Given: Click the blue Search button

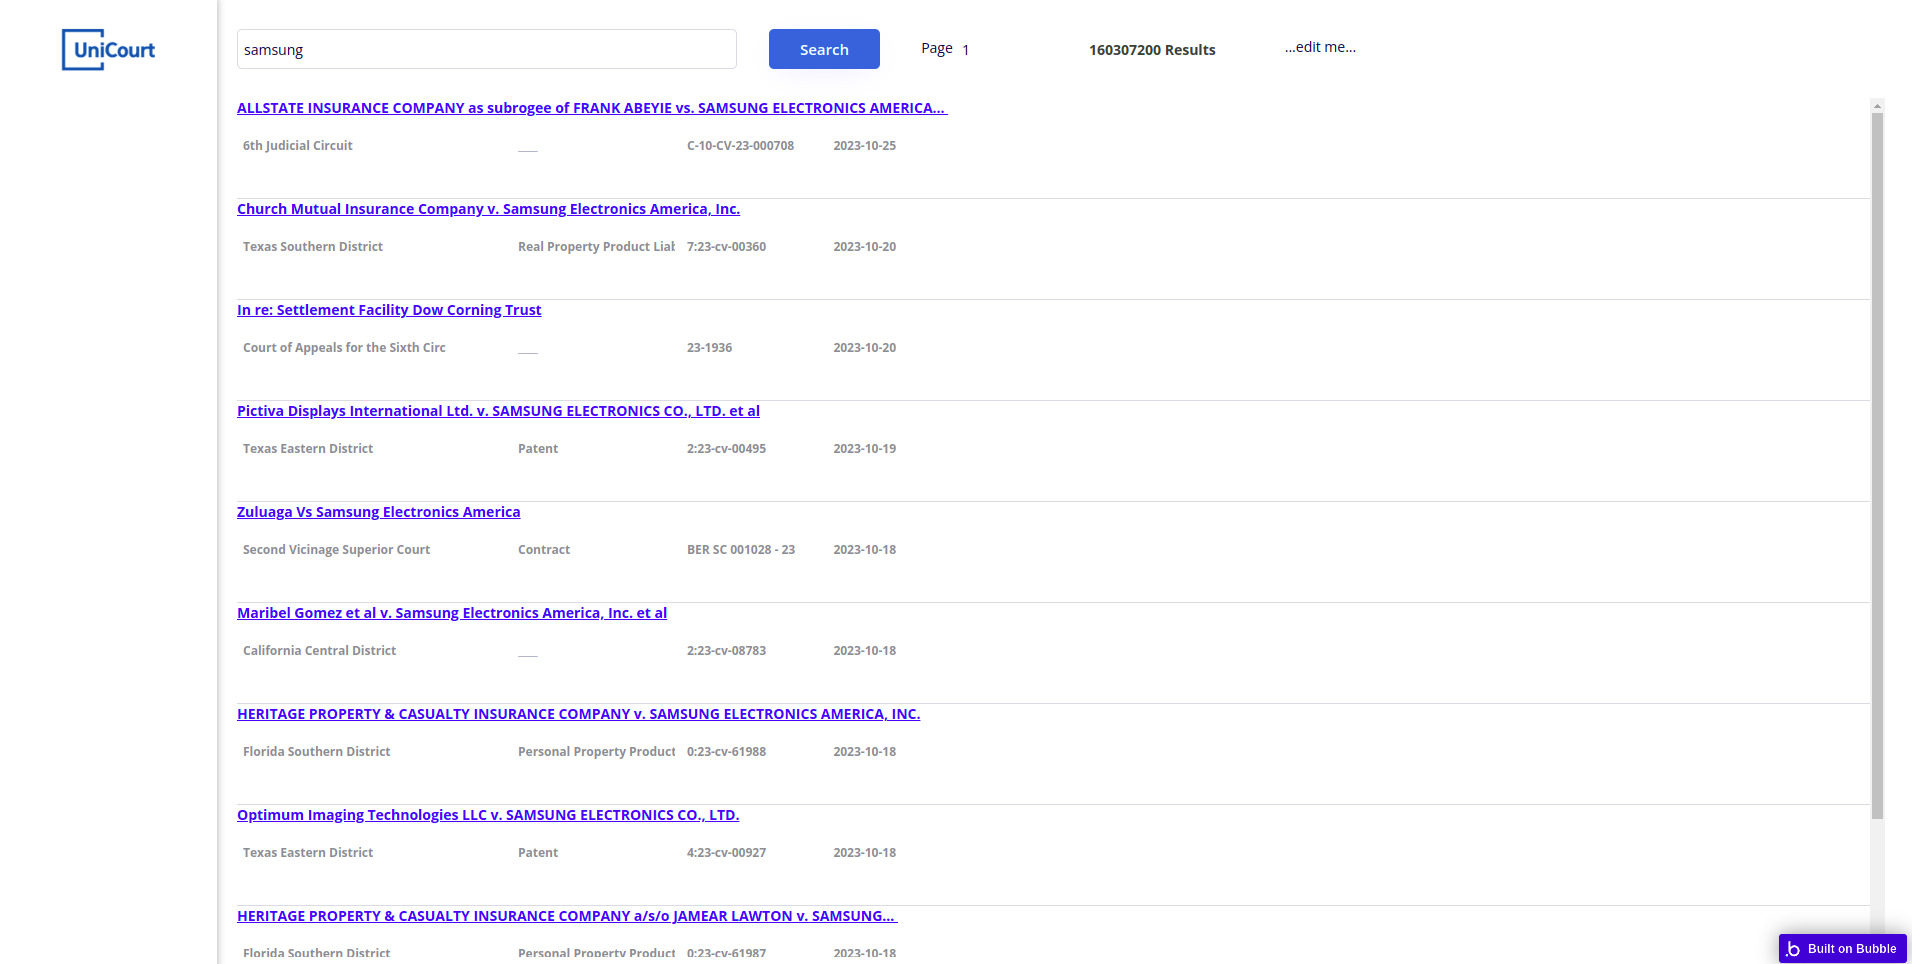Looking at the screenshot, I should [824, 49].
